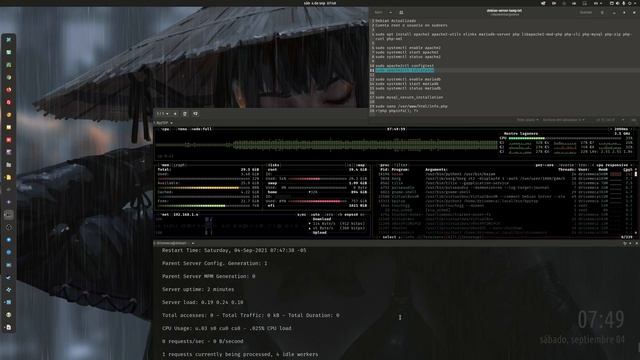Click the 'sudo mysql_secure_installation' line
Image resolution: width=640 pixels, height=360 pixels.
pos(409,97)
